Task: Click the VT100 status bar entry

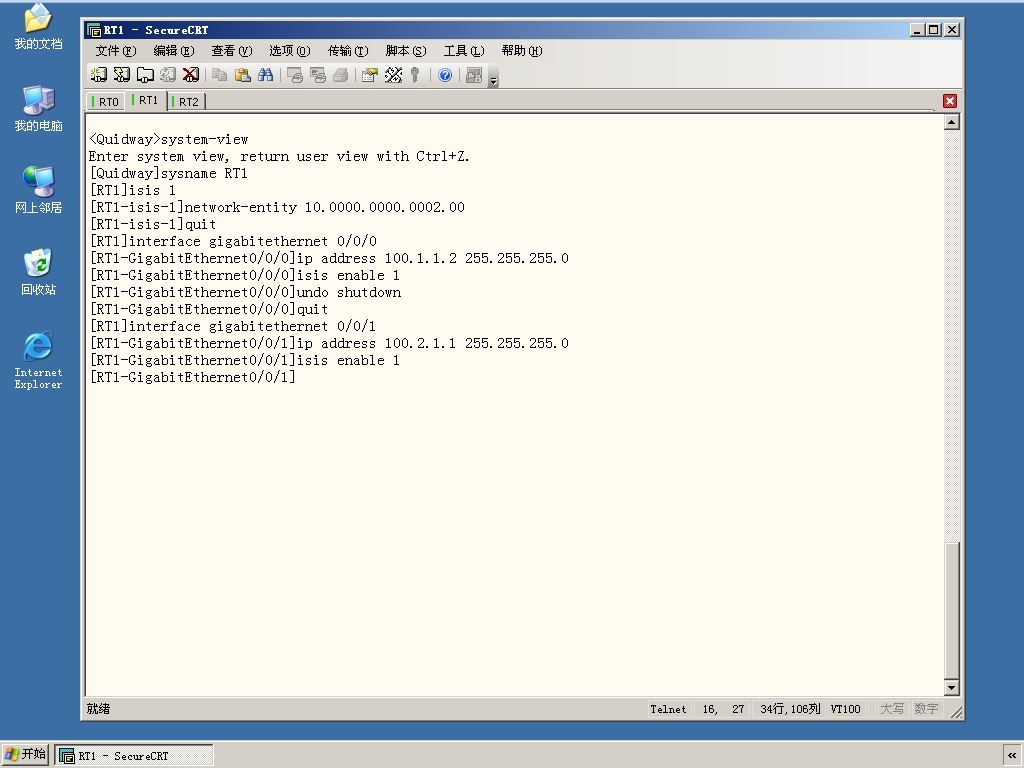Action: pos(845,709)
